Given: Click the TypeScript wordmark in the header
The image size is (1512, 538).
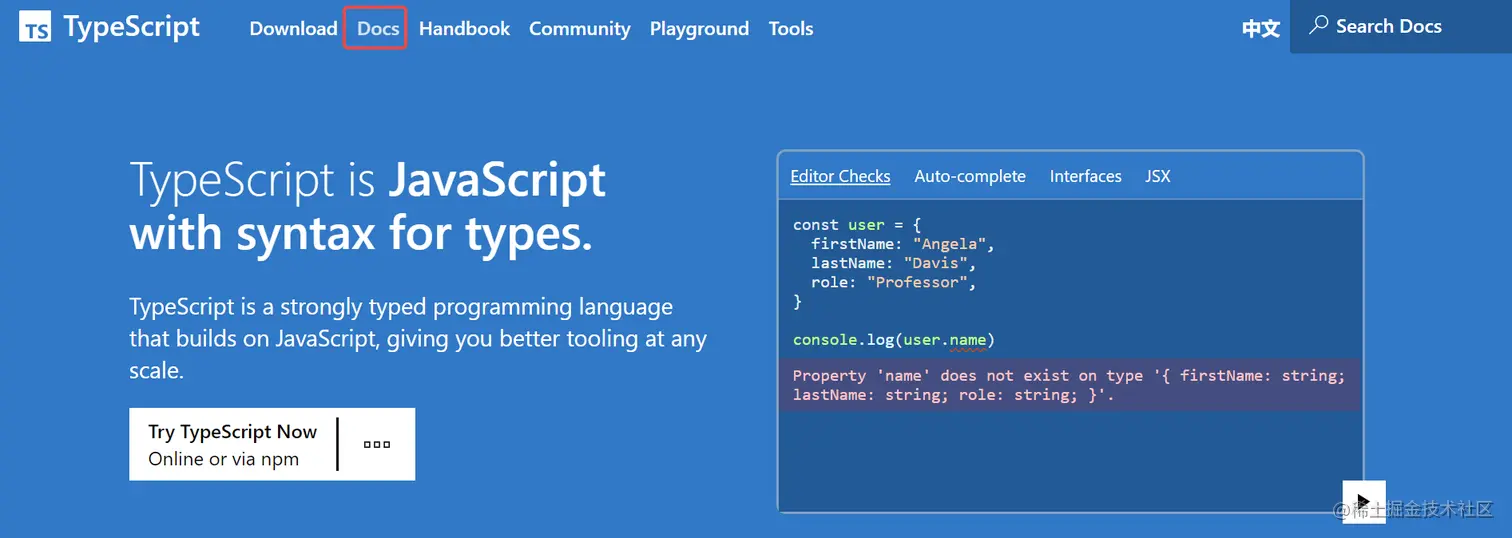Looking at the screenshot, I should tap(132, 27).
